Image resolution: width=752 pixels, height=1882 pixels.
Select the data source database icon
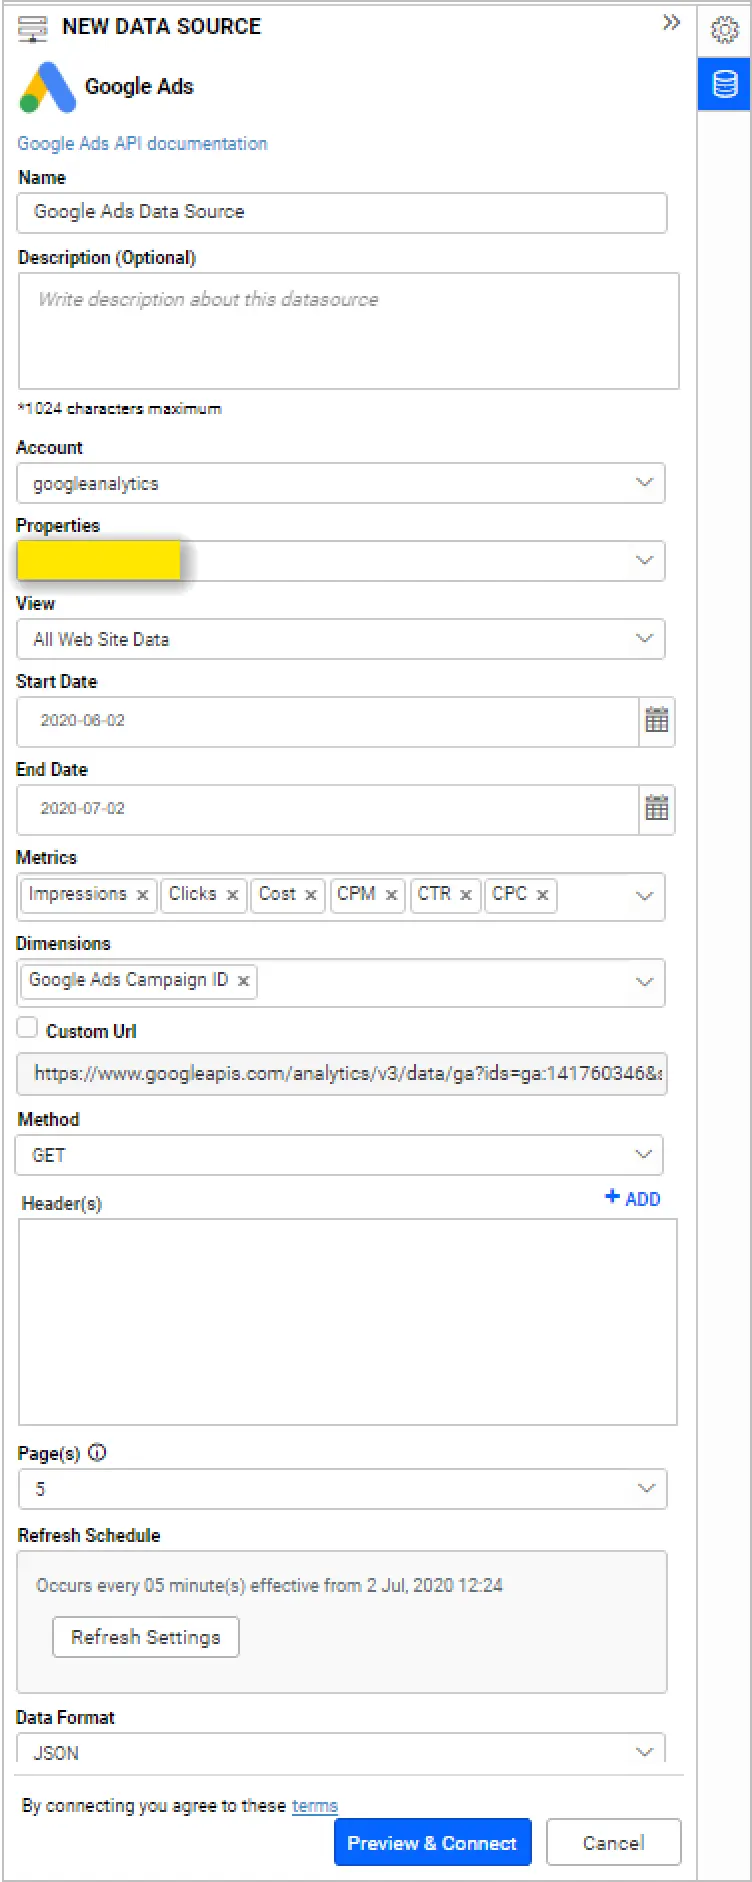click(724, 84)
